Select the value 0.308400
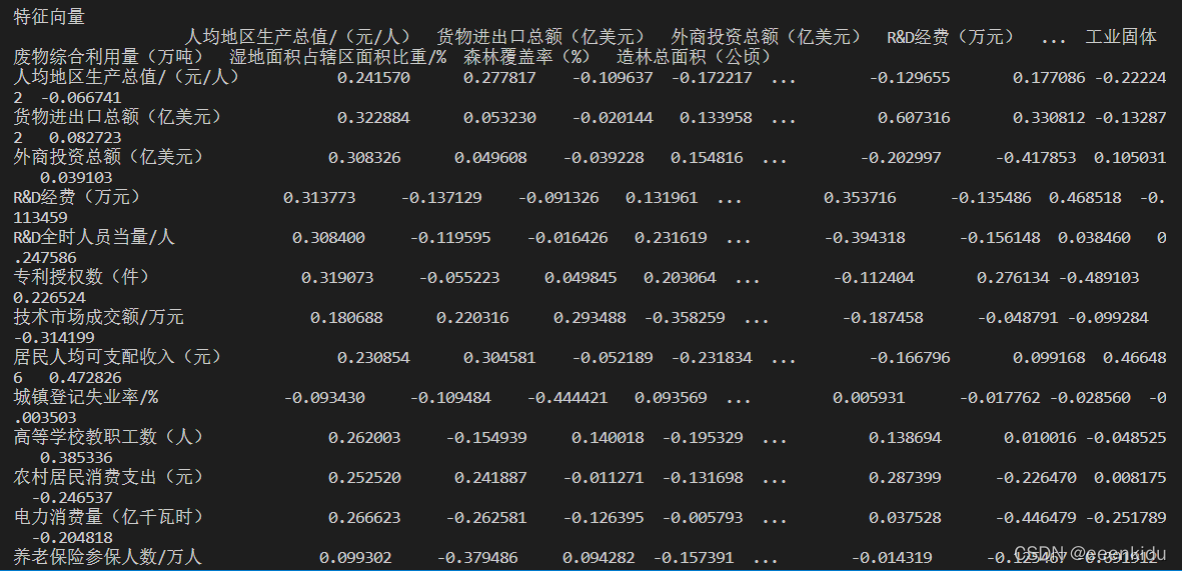The height and width of the screenshot is (571, 1182). (329, 238)
